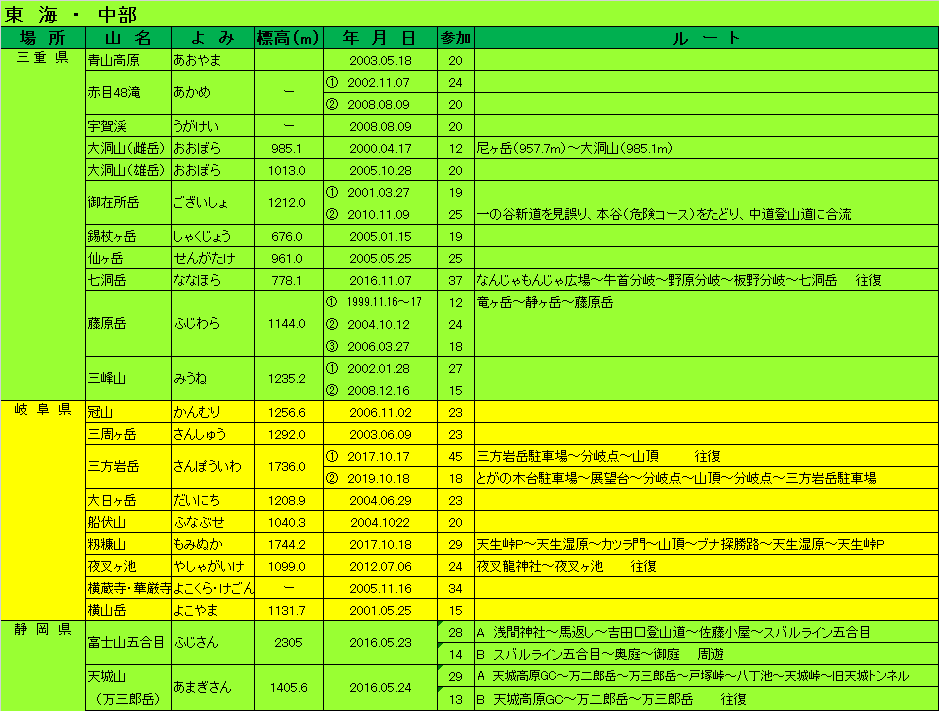Screen dimensions: 941x711
Task: Select the route 尼ヶ岳(957.7m)～大洞山(985.1m)
Action: coord(574,148)
